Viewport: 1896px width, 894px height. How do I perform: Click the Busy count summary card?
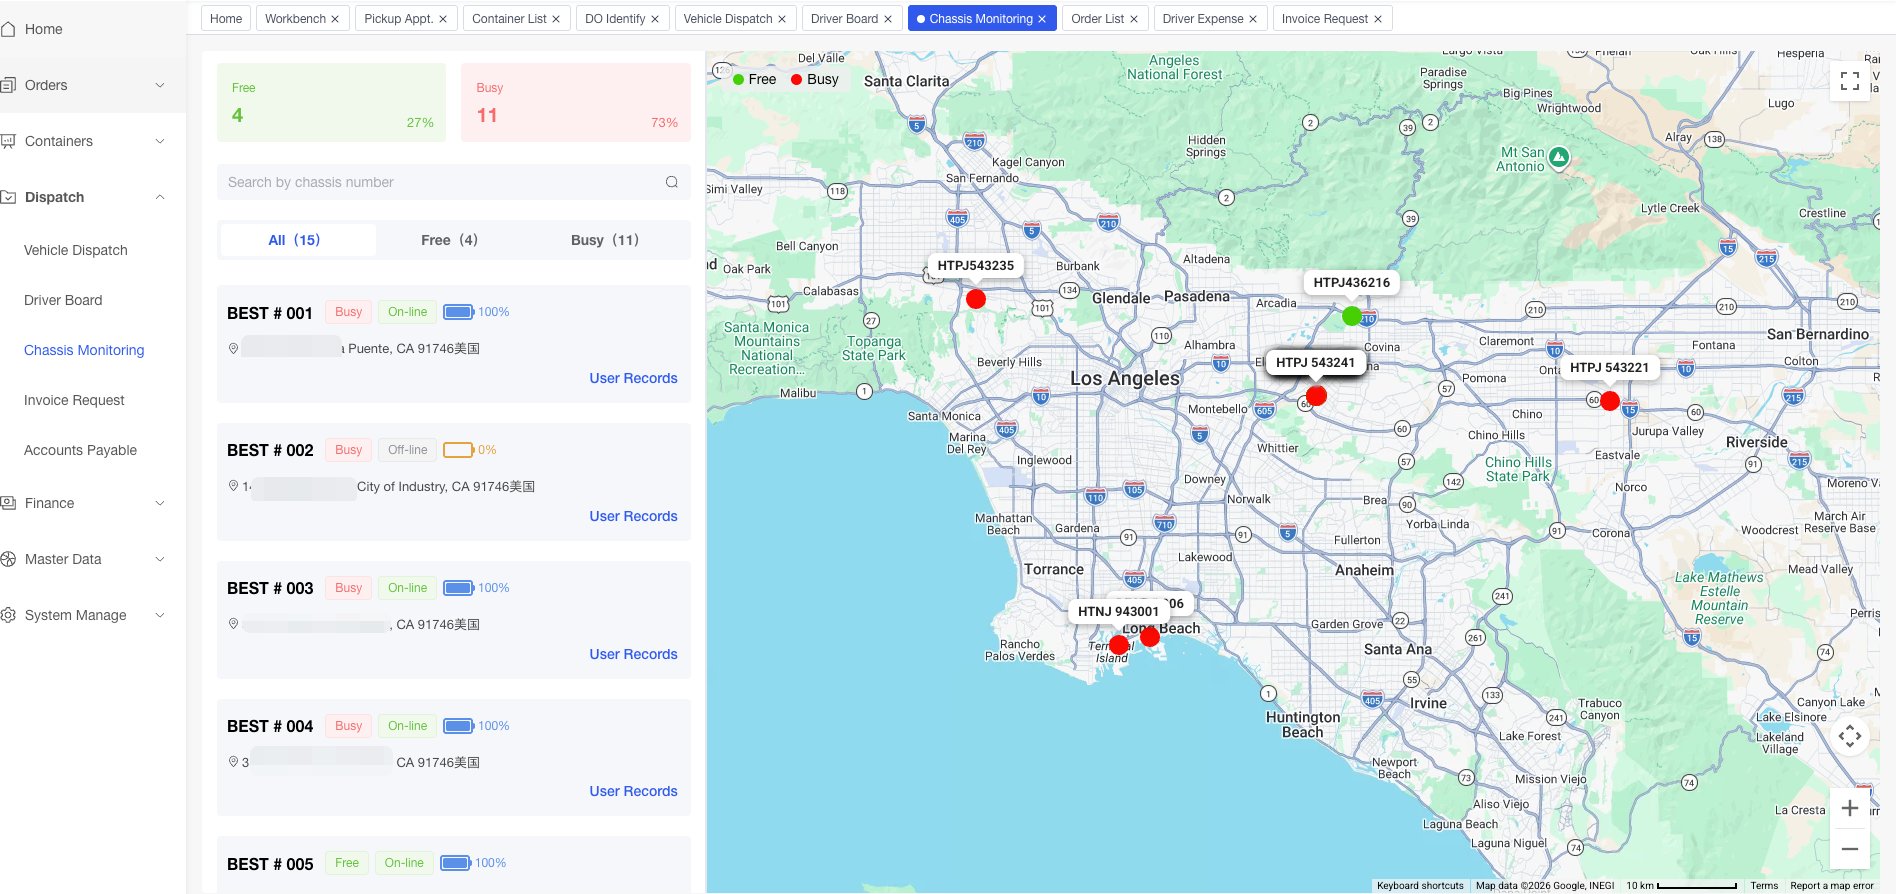pos(576,102)
